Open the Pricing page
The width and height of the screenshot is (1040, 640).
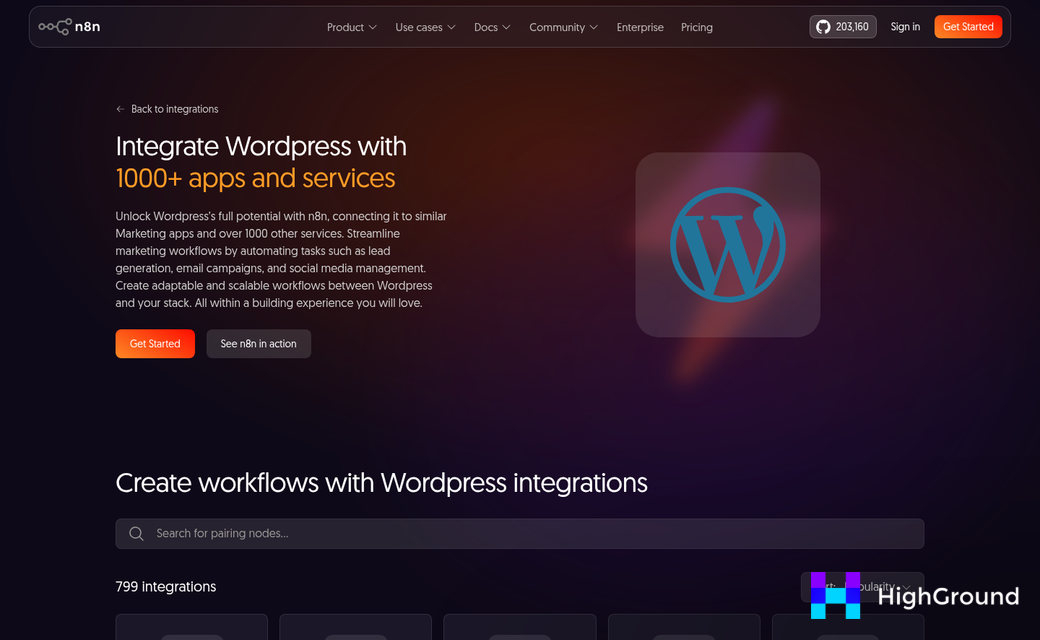(696, 27)
